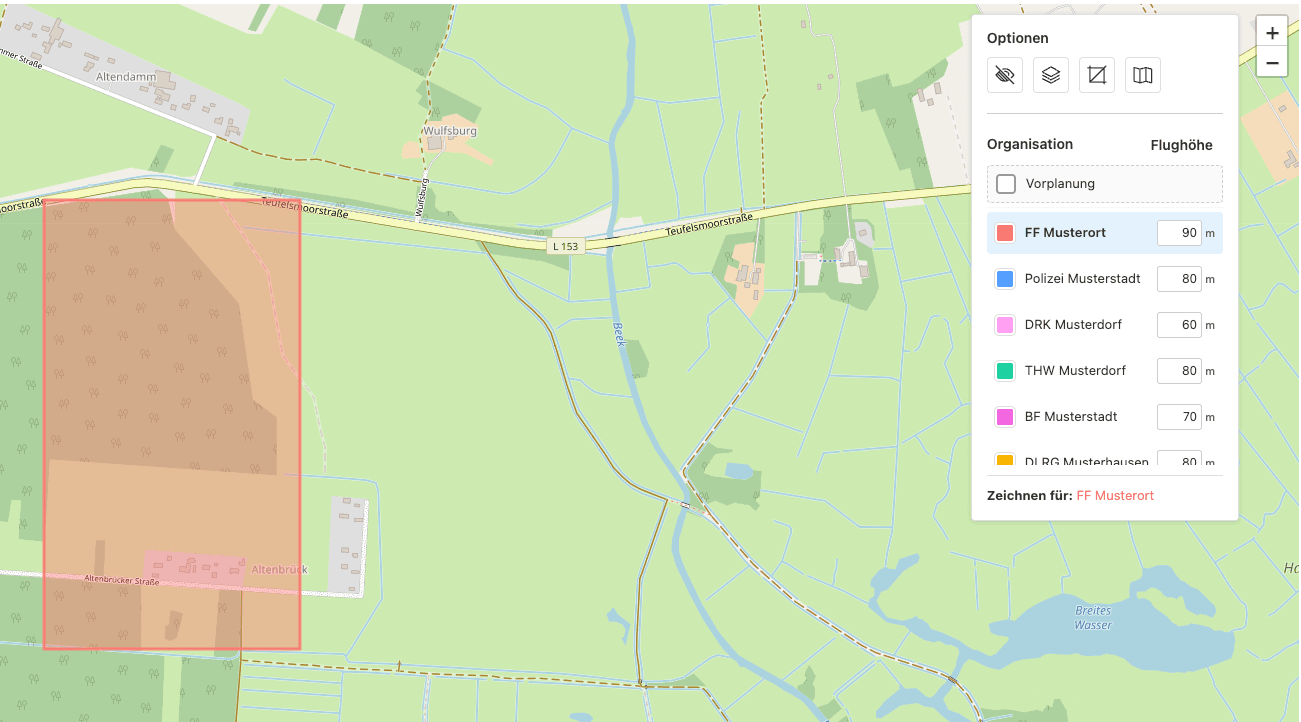Viewport: 1301px width, 722px height.
Task: Click the BF Musterstadt flight height input
Action: coord(1179,417)
